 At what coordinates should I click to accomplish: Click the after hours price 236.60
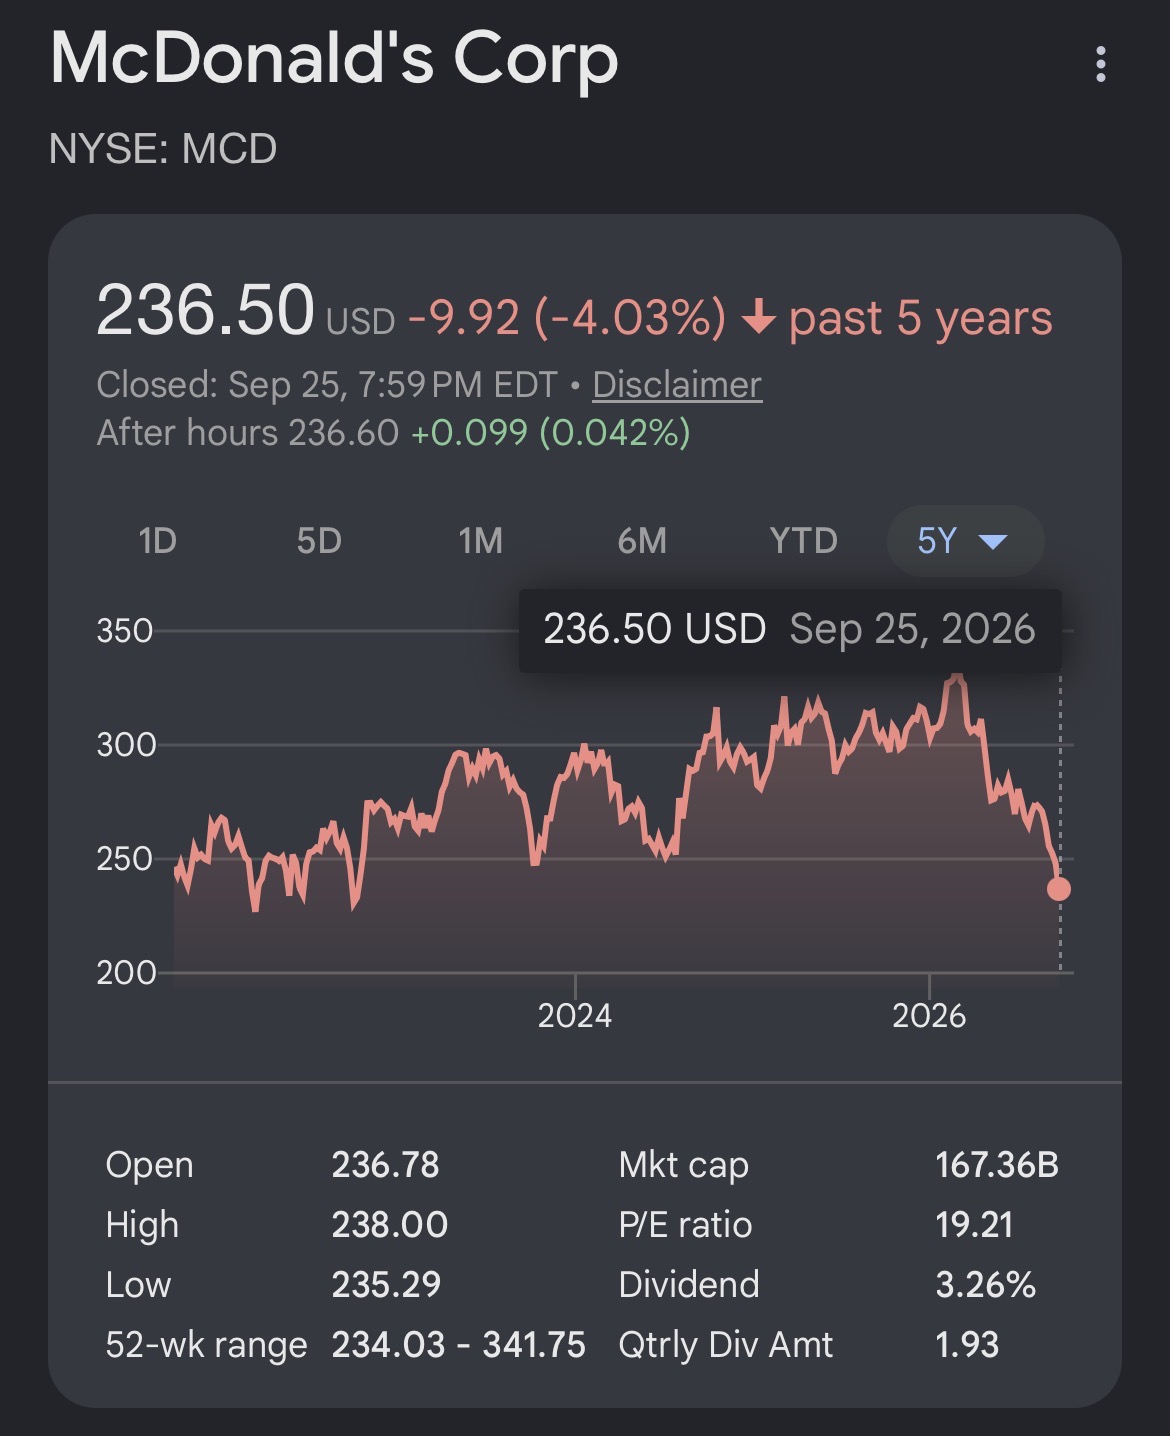pos(343,433)
